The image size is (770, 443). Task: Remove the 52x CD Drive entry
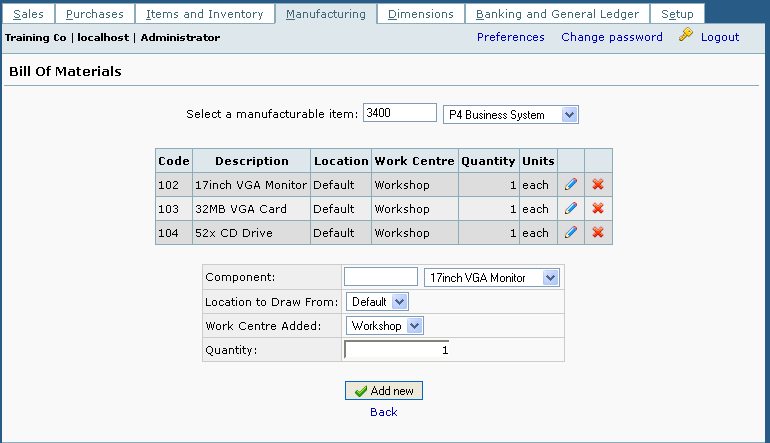pyautogui.click(x=598, y=233)
